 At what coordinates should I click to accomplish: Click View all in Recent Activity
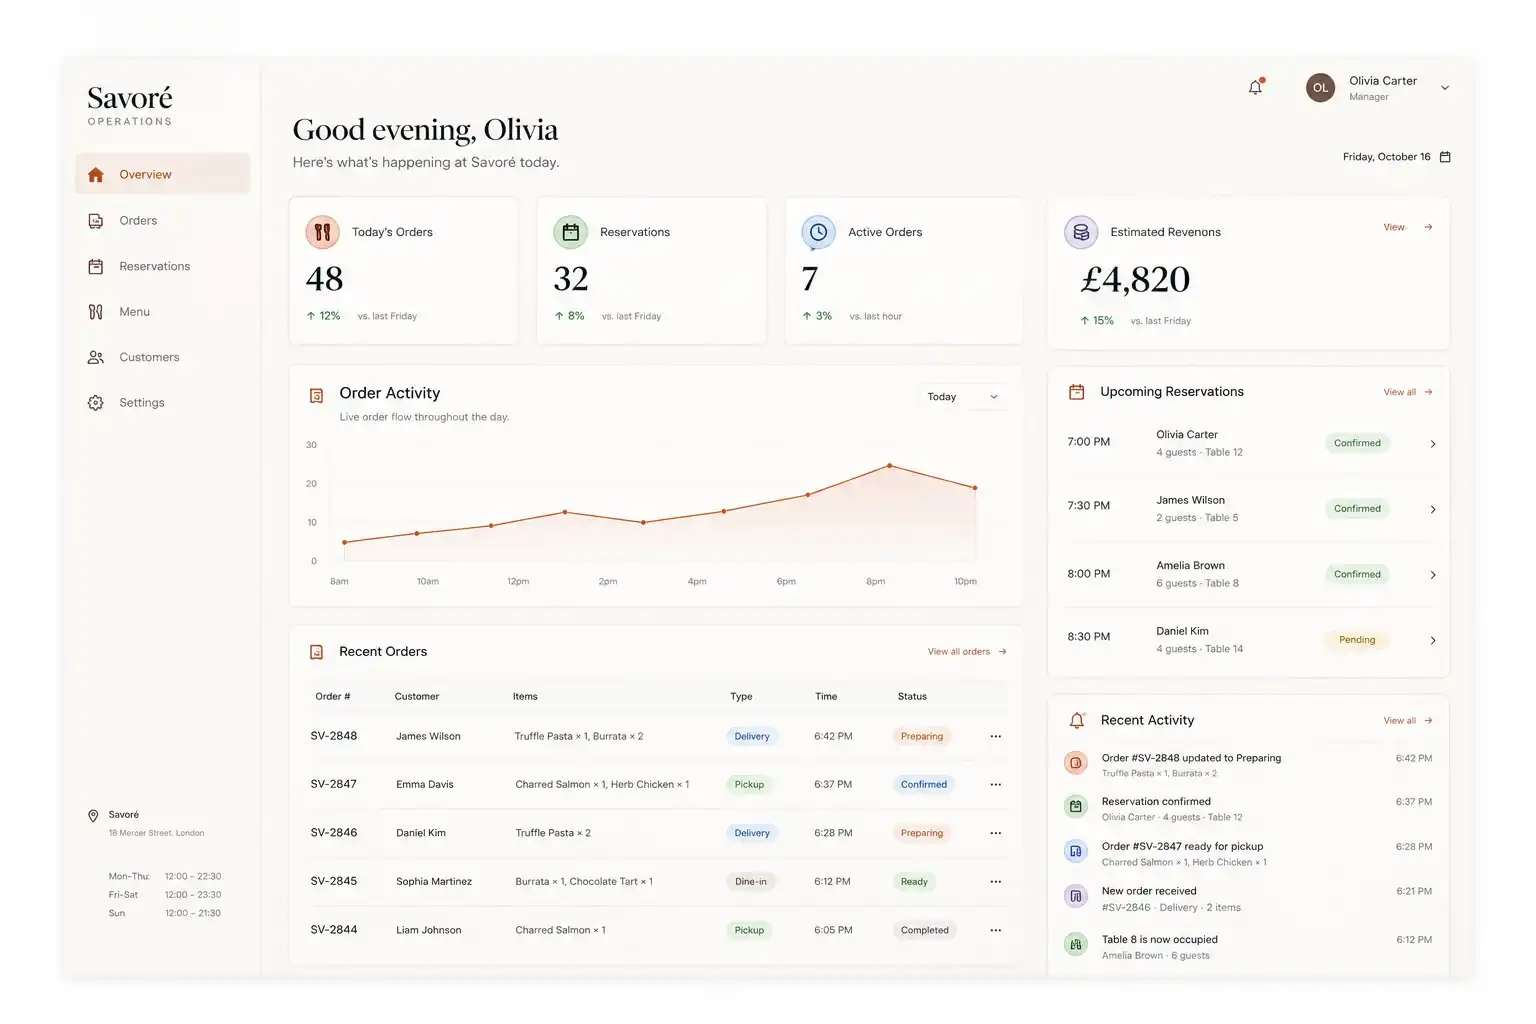1408,721
